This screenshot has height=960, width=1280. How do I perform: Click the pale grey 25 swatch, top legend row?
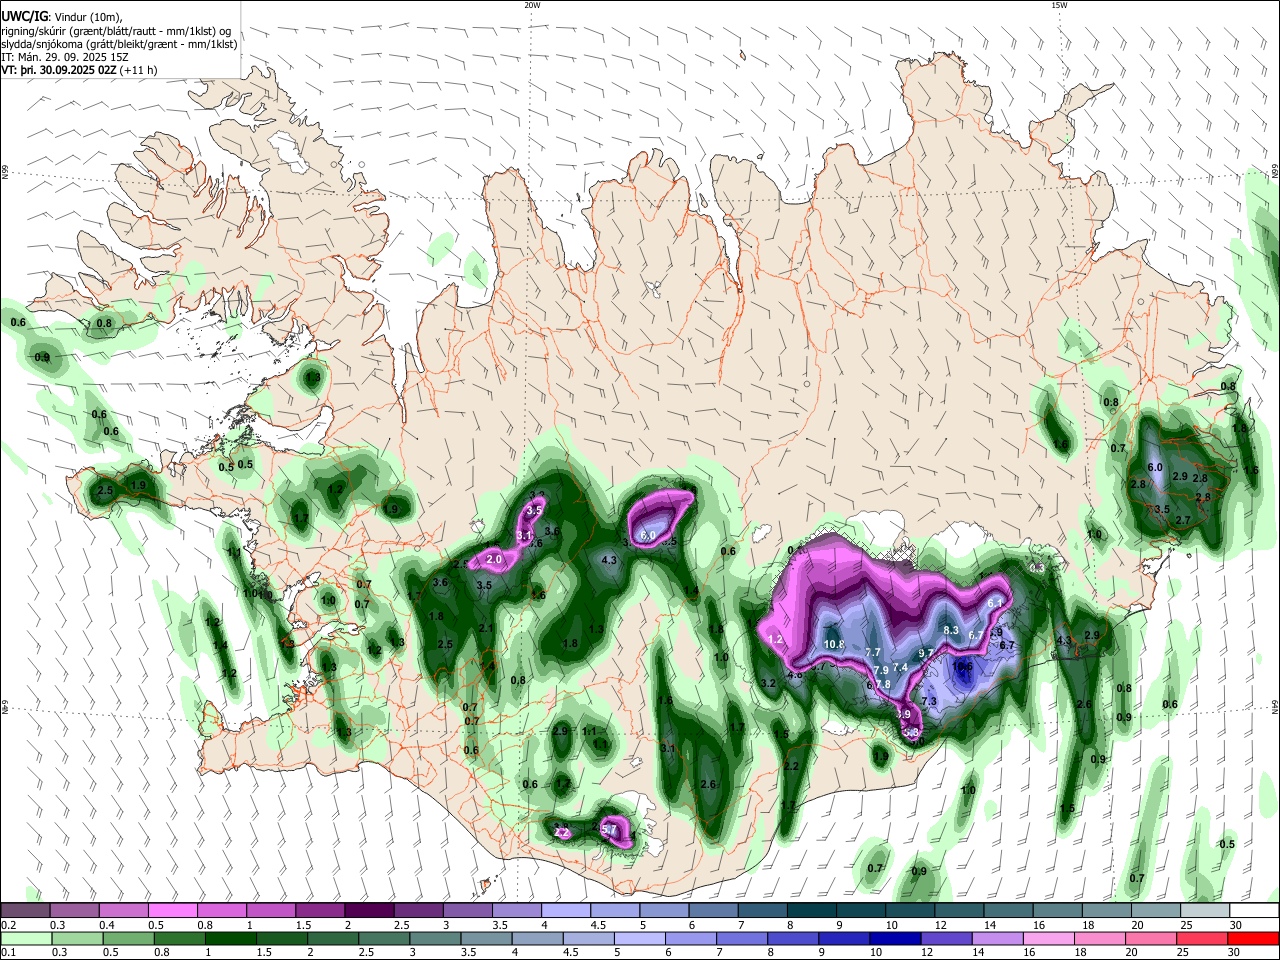(x=1205, y=910)
